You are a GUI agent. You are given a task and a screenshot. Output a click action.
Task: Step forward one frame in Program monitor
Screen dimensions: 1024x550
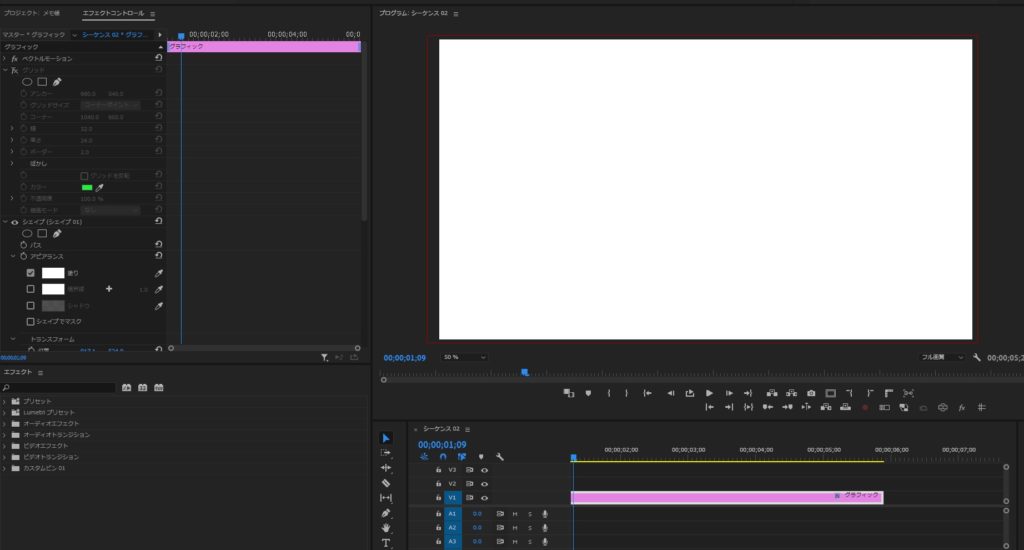(x=729, y=393)
